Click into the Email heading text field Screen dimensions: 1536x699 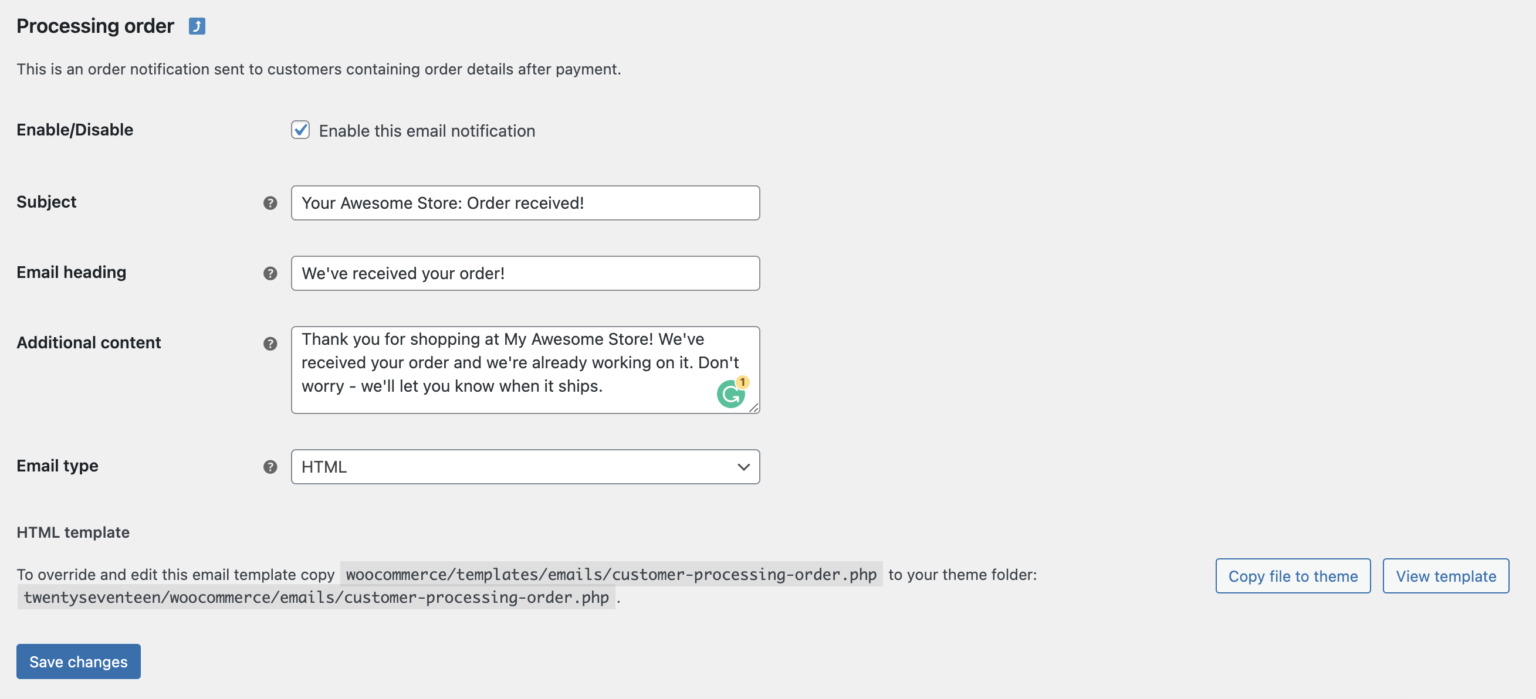525,273
